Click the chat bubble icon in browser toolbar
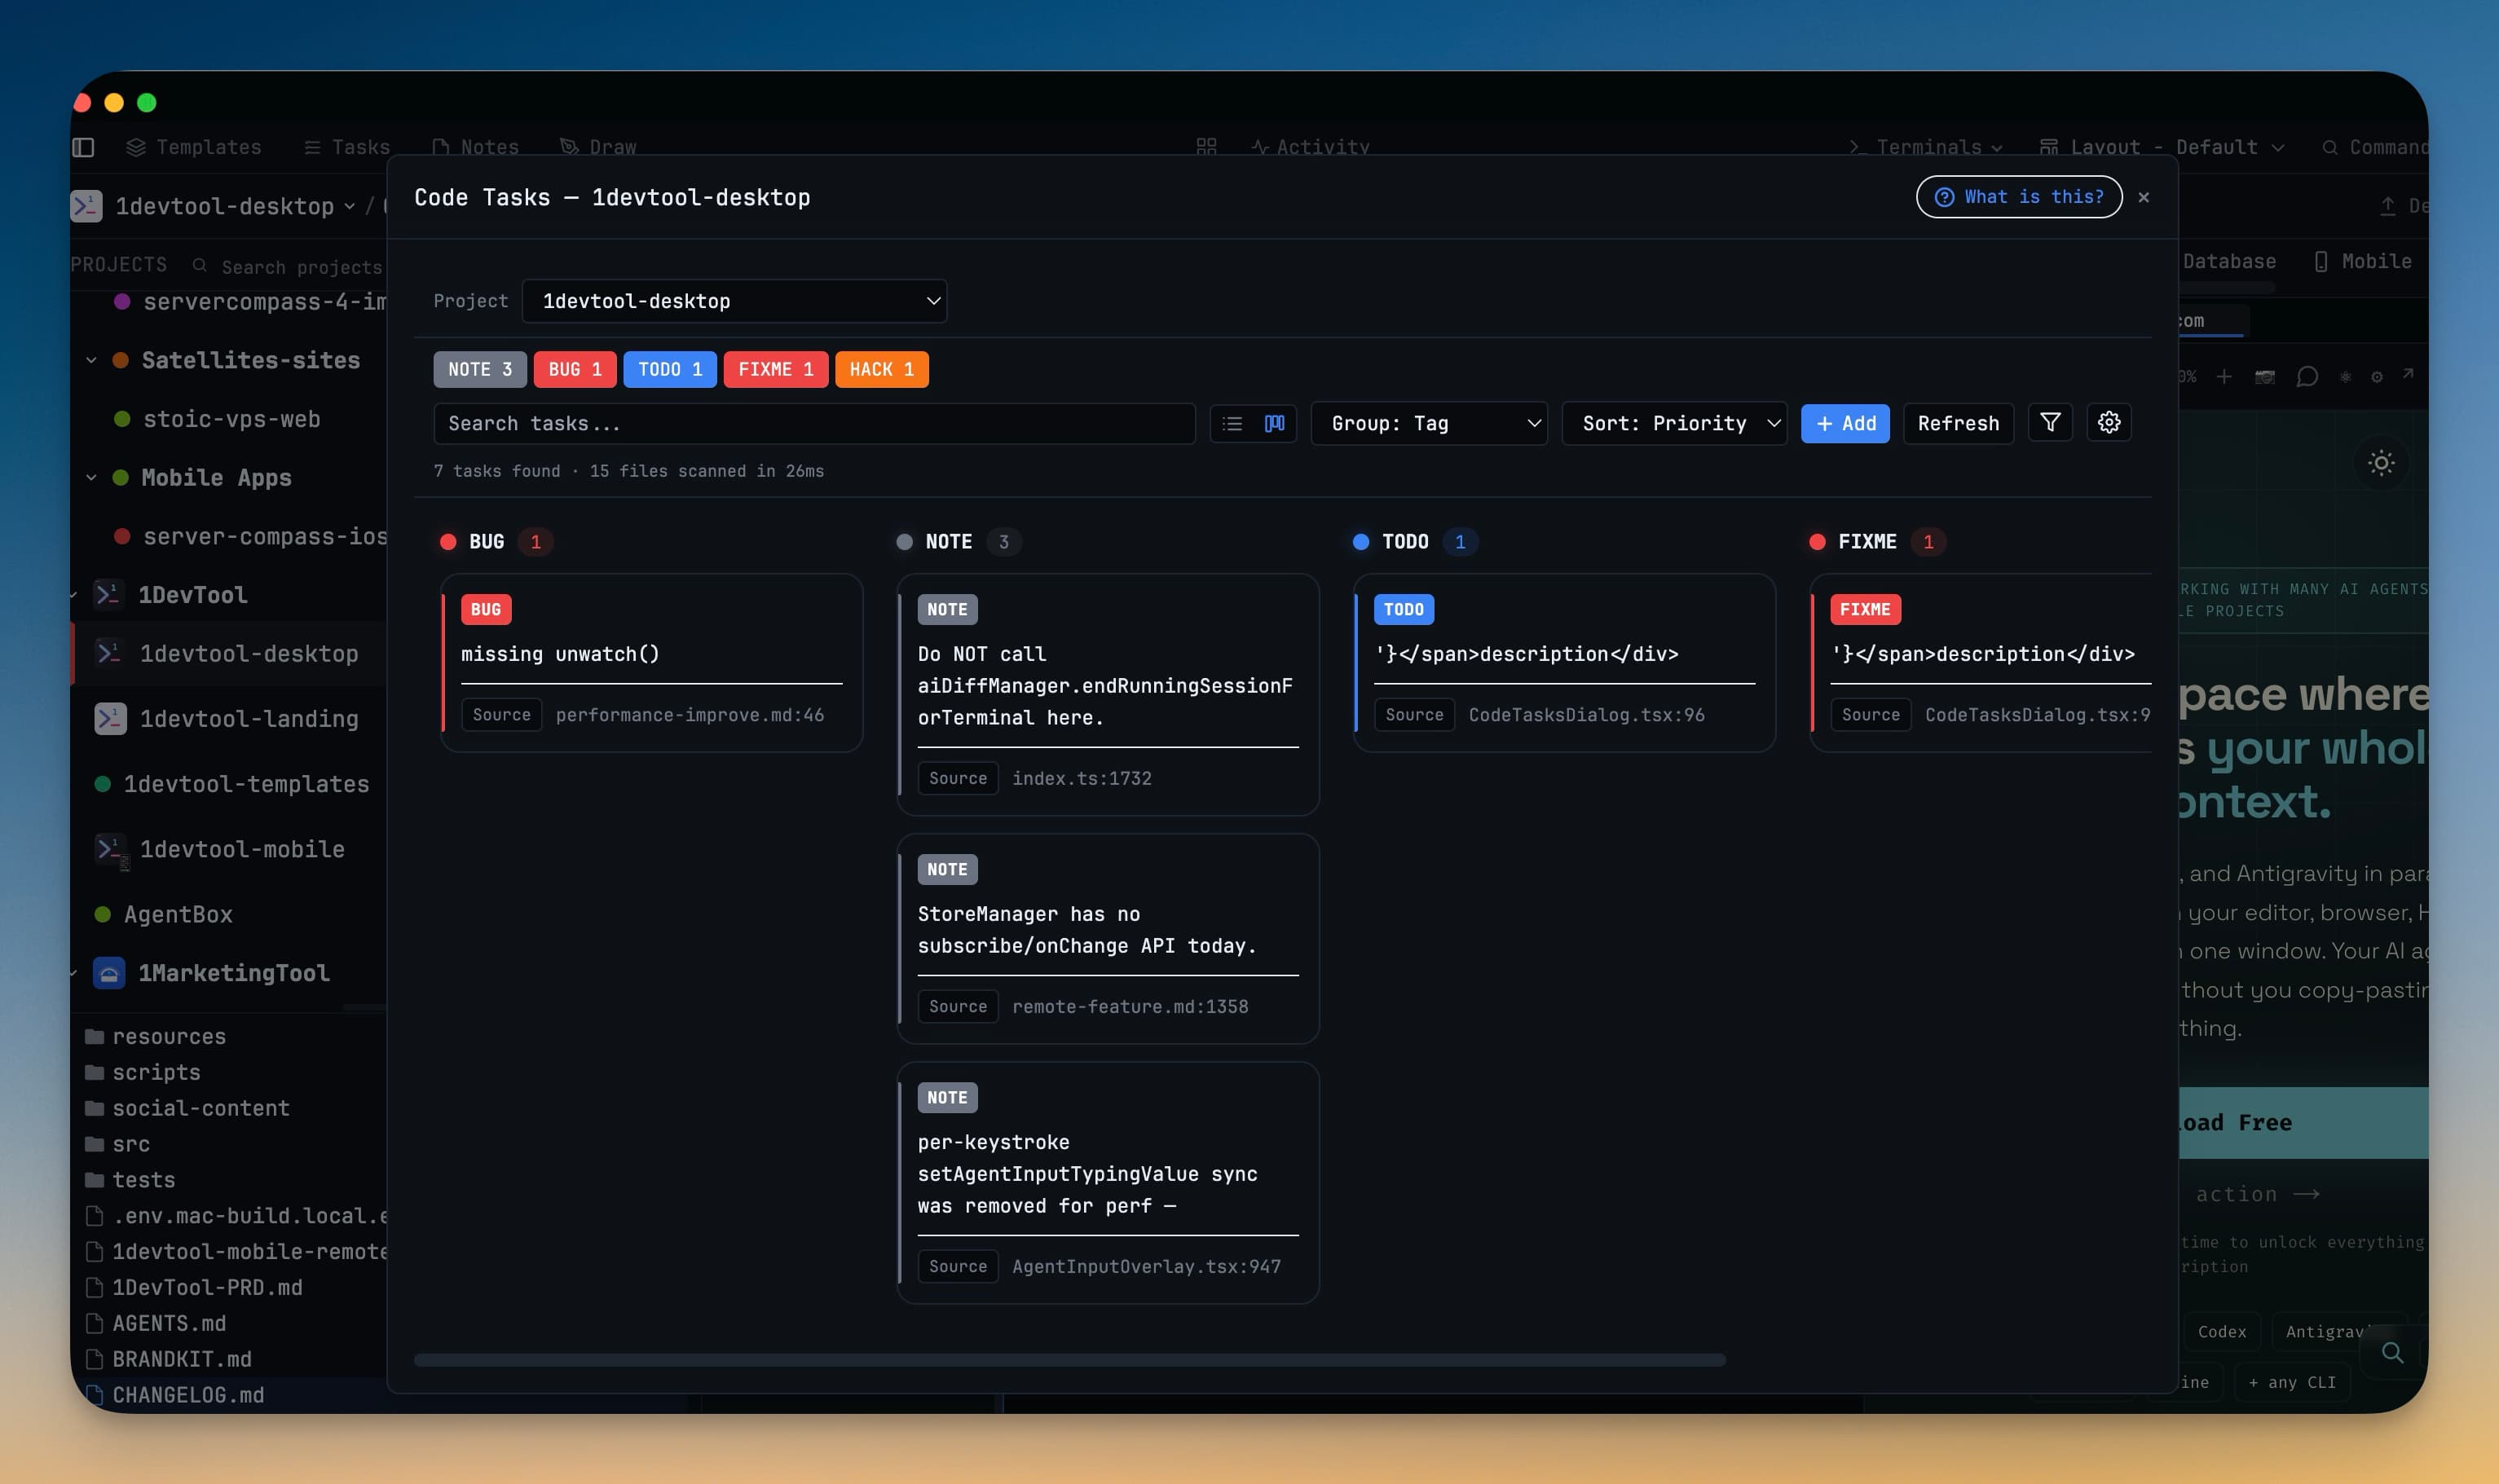Image resolution: width=2499 pixels, height=1484 pixels. [x=2307, y=377]
